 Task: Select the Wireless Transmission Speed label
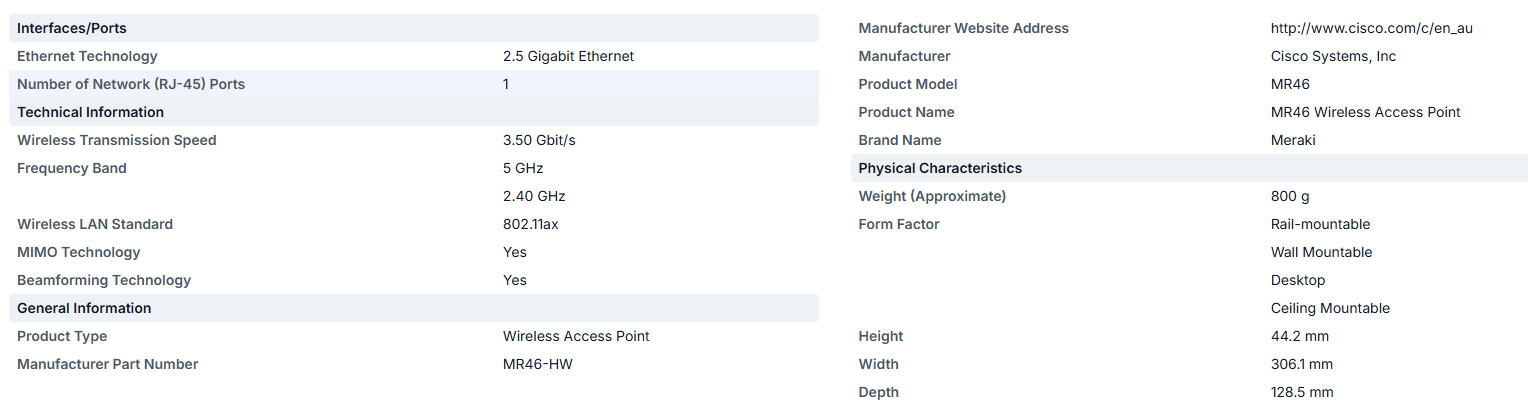[x=116, y=140]
